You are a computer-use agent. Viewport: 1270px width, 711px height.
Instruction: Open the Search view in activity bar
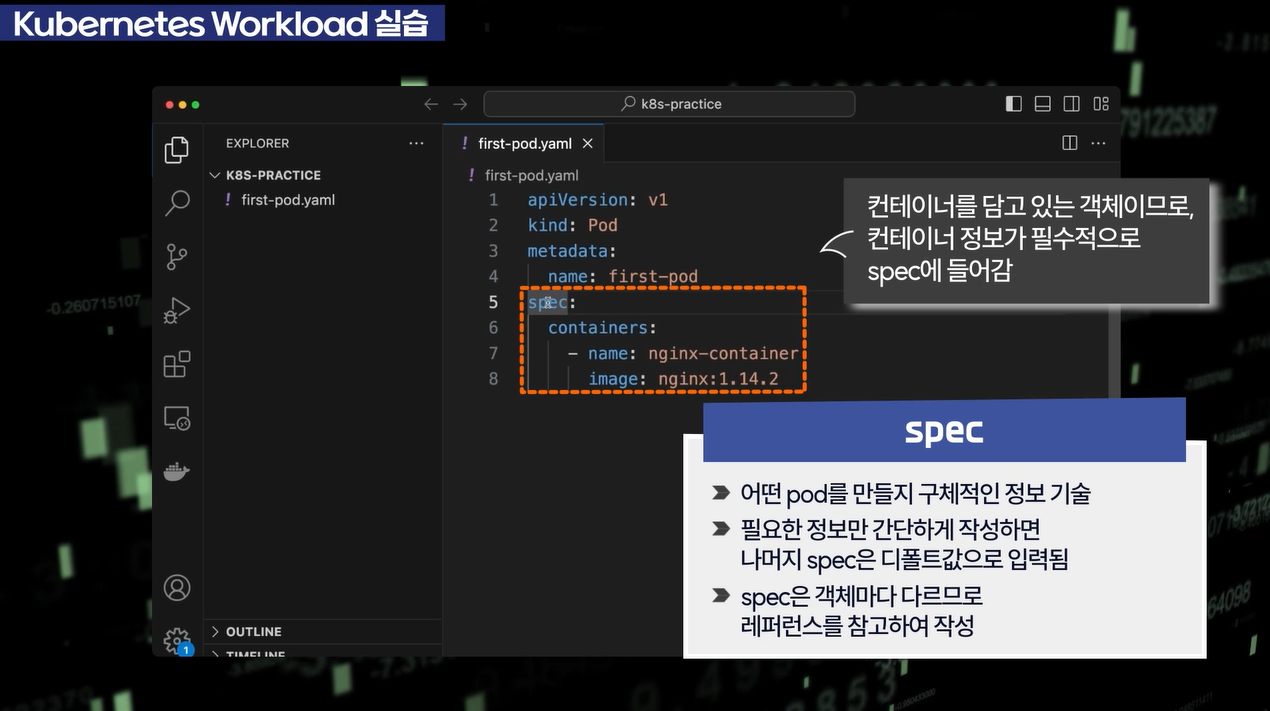point(177,203)
